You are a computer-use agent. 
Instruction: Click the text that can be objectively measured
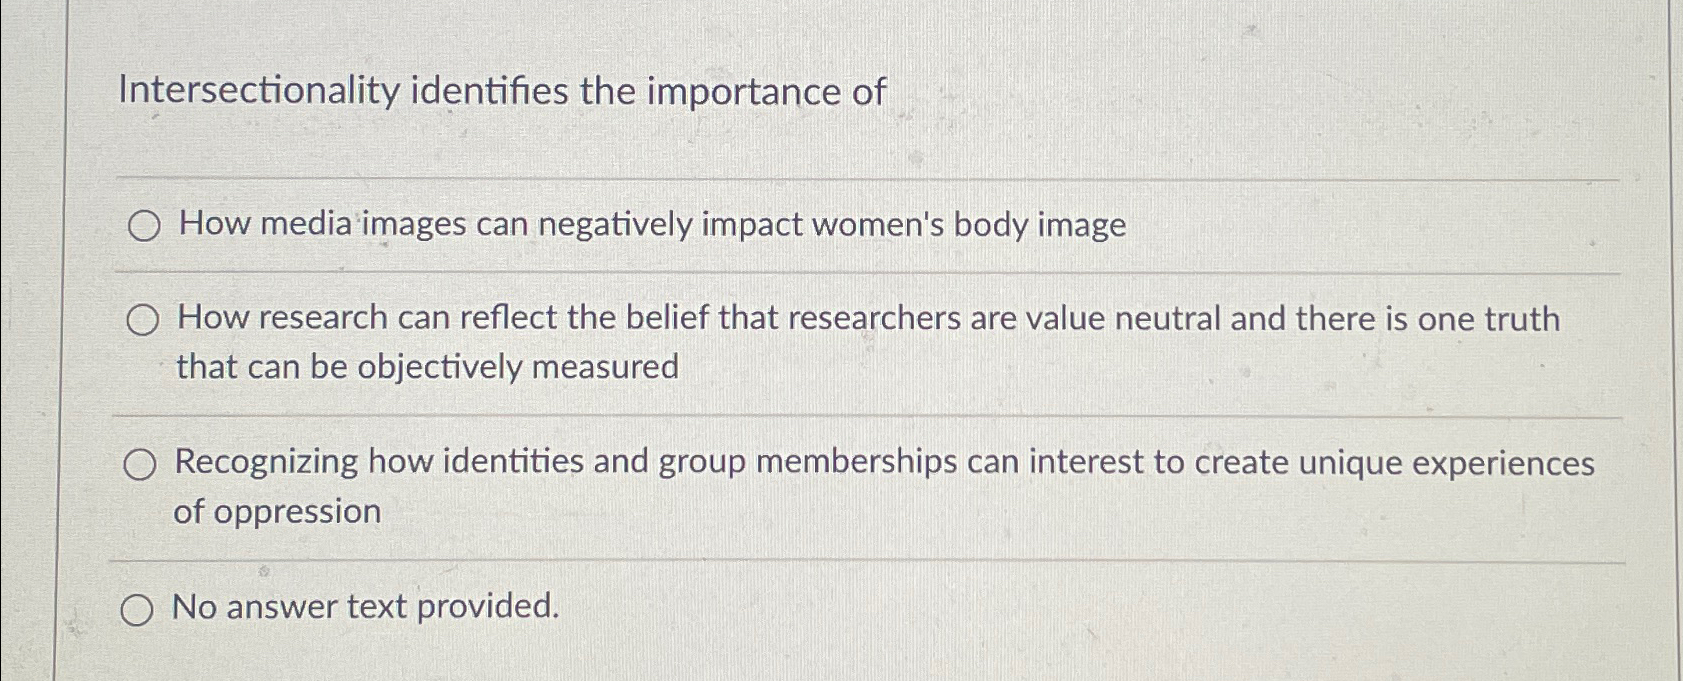tap(427, 367)
